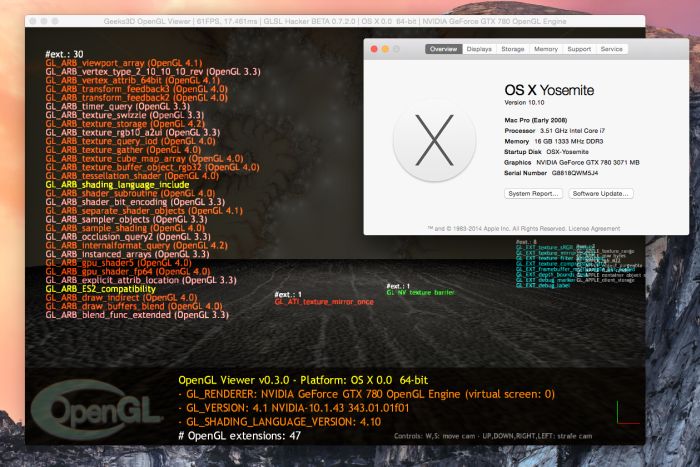This screenshot has width=700, height=467.
Task: Click GL_ARB_vertex_attrib_64bit line
Action: 133,80
